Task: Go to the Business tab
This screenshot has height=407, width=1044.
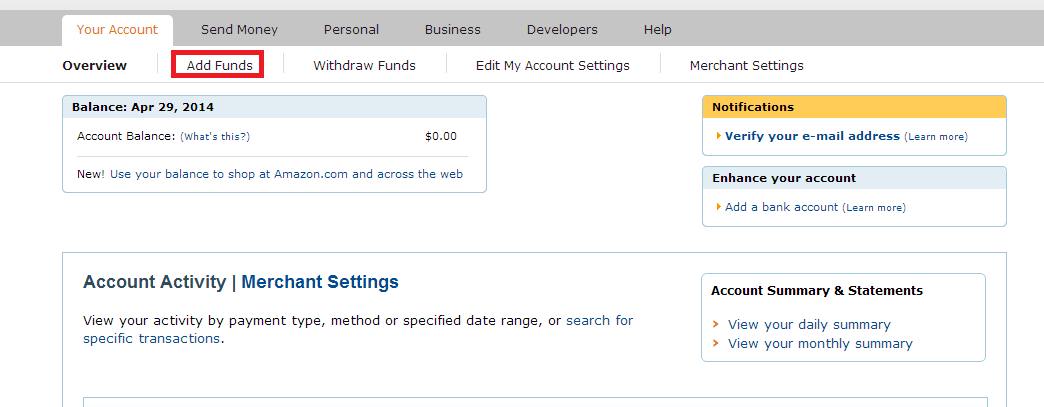Action: (453, 30)
